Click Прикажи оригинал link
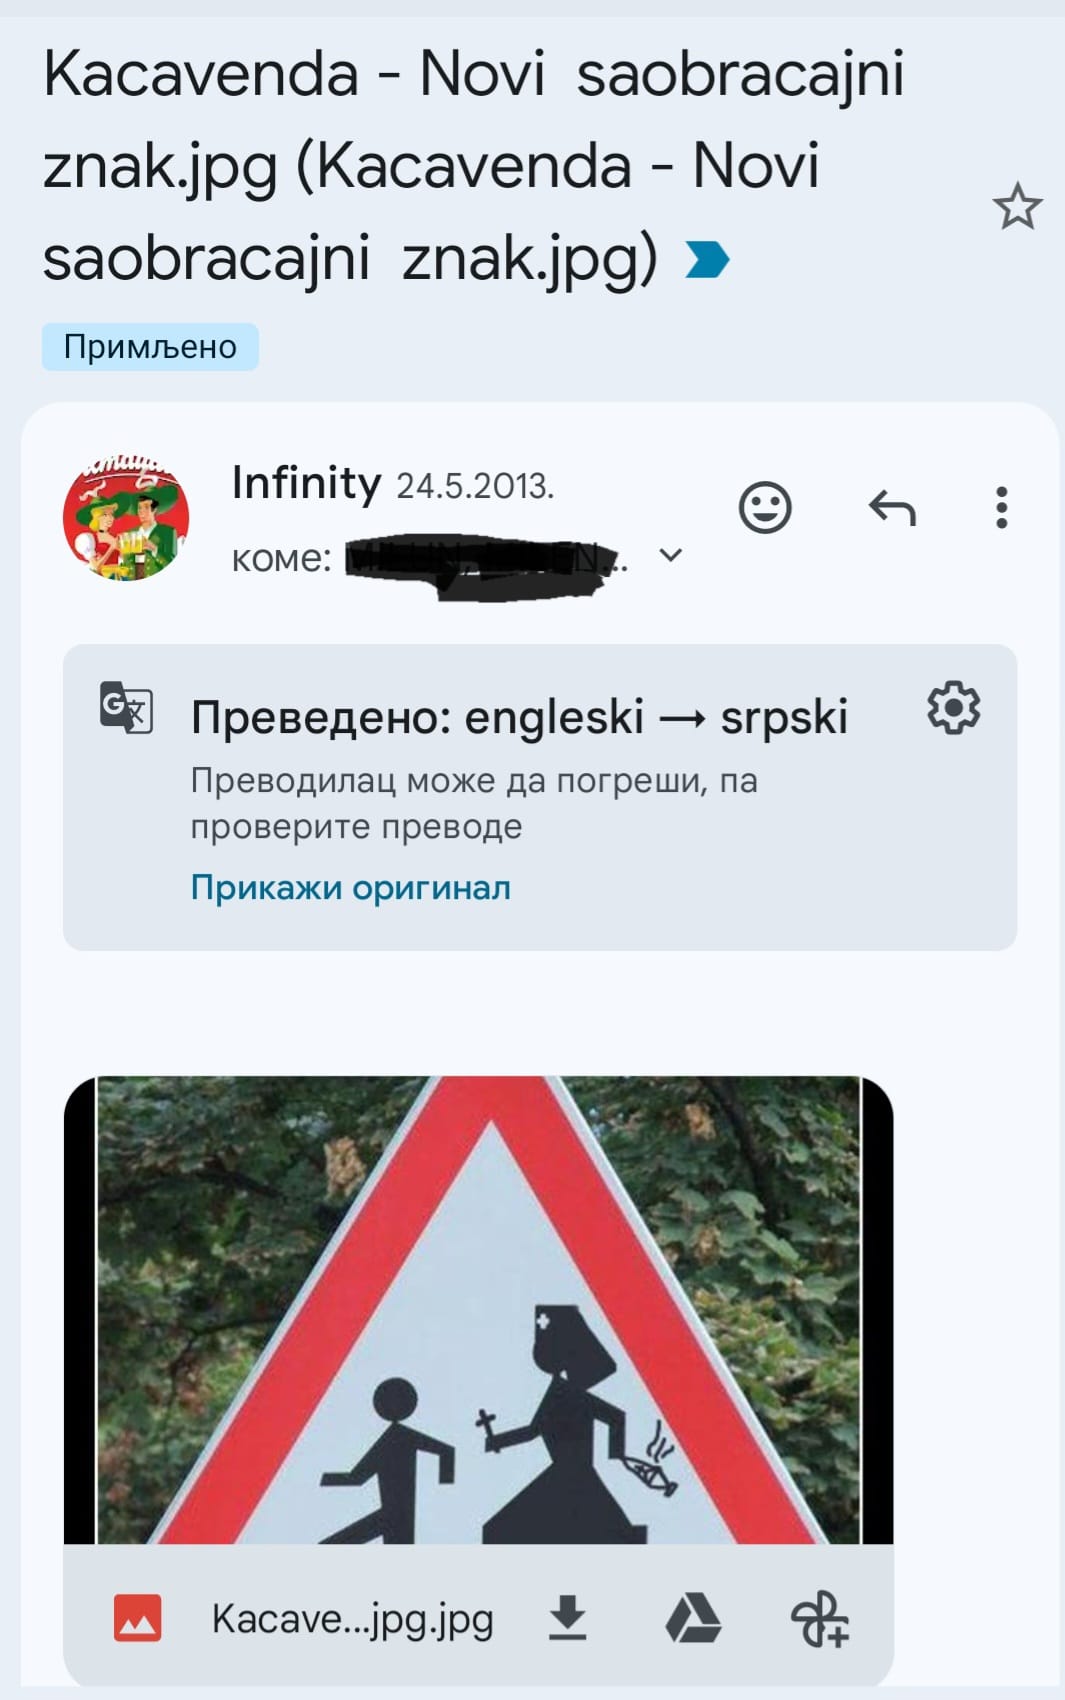 click(x=351, y=887)
